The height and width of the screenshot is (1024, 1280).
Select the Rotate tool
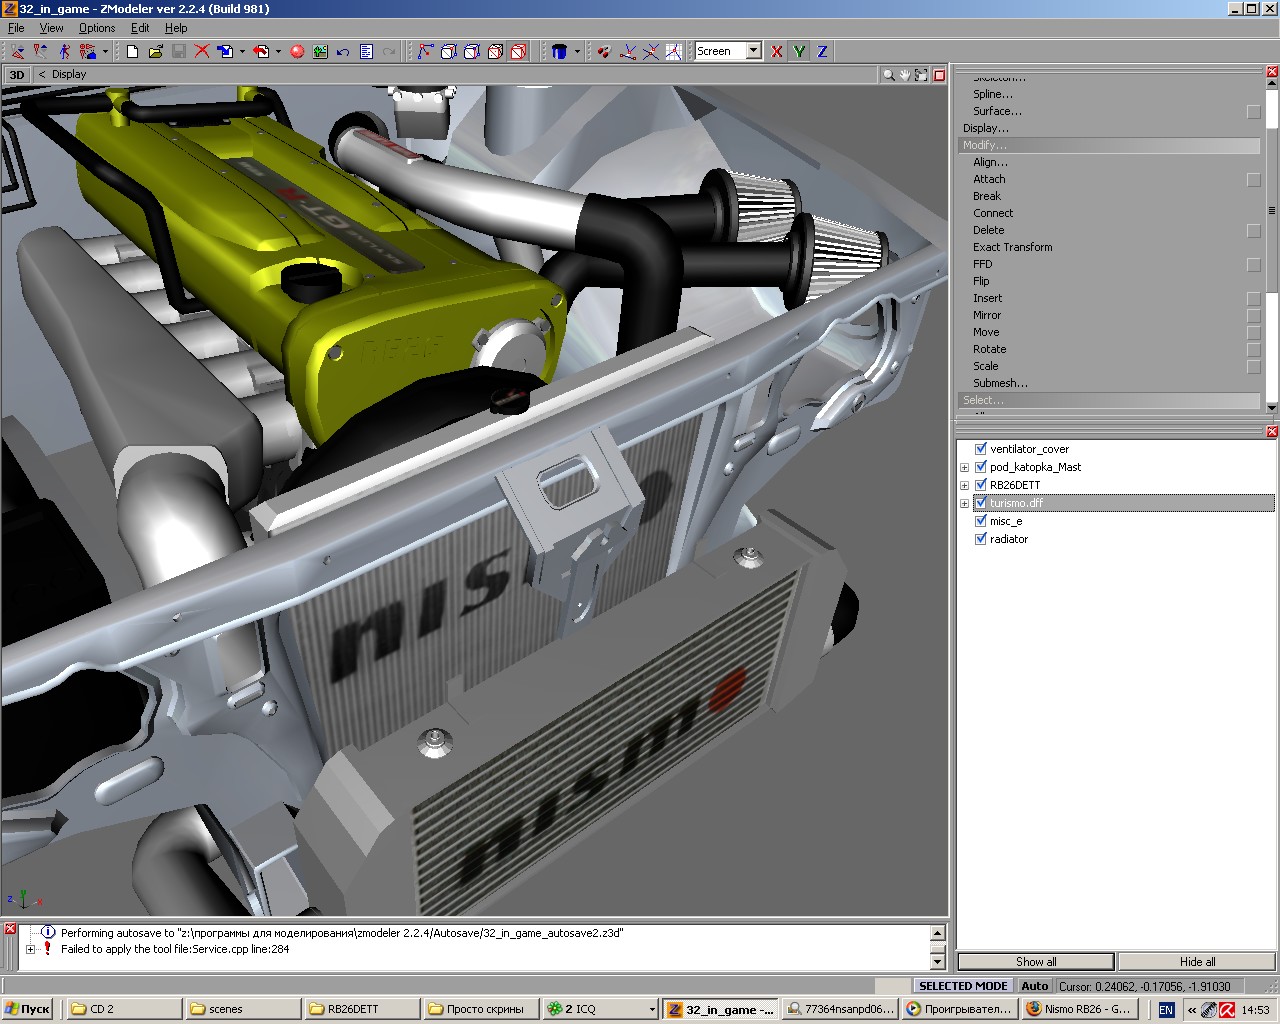pos(990,349)
